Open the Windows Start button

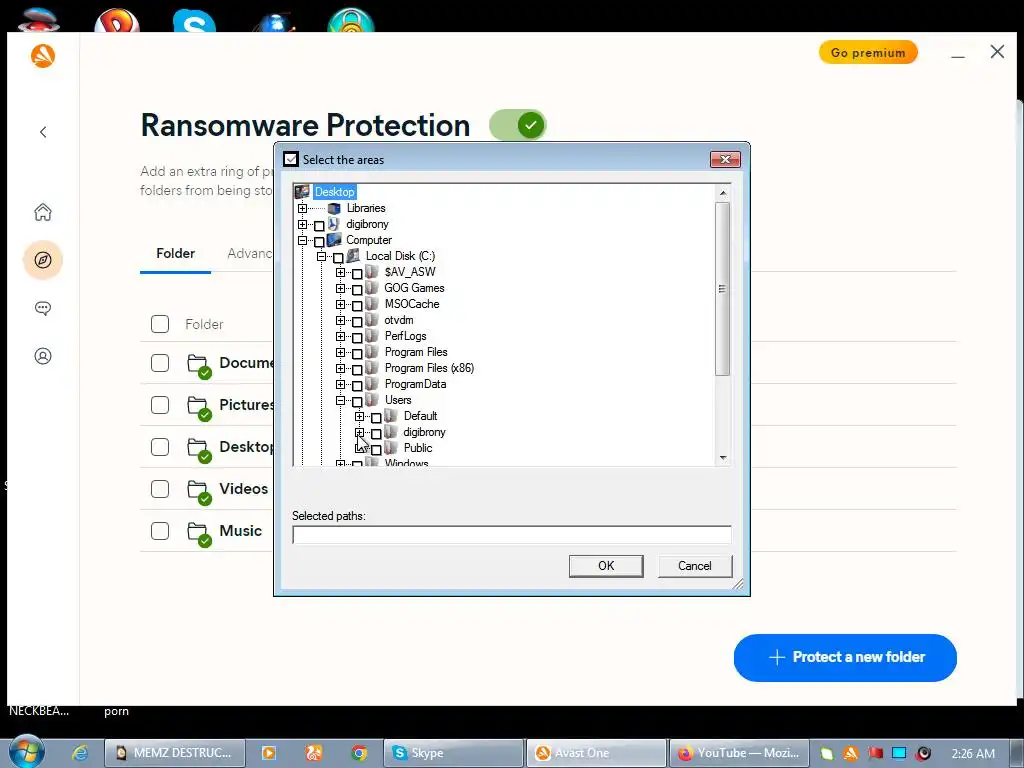pyautogui.click(x=27, y=751)
